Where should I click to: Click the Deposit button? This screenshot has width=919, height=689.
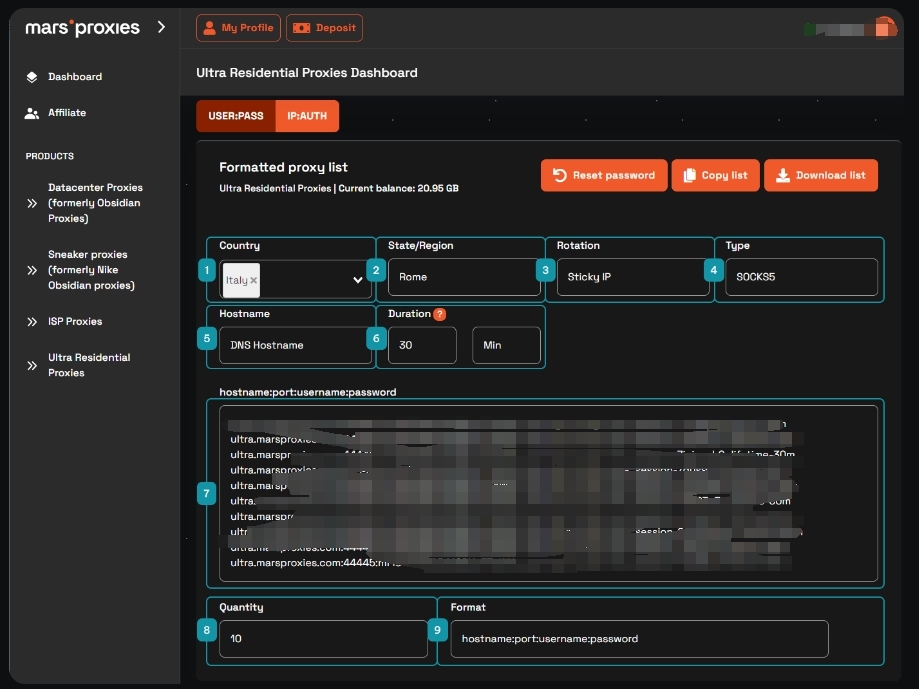coord(324,28)
